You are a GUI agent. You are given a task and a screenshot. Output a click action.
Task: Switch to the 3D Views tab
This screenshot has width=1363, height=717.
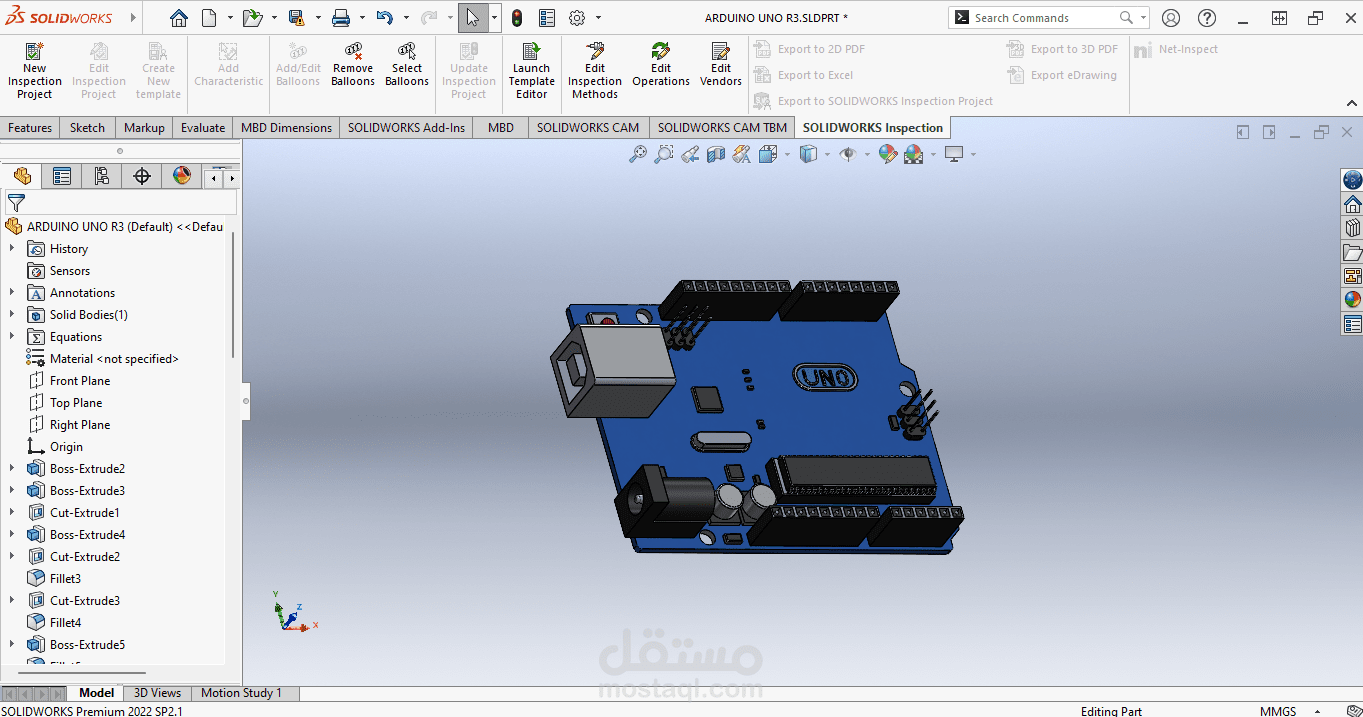(x=158, y=693)
